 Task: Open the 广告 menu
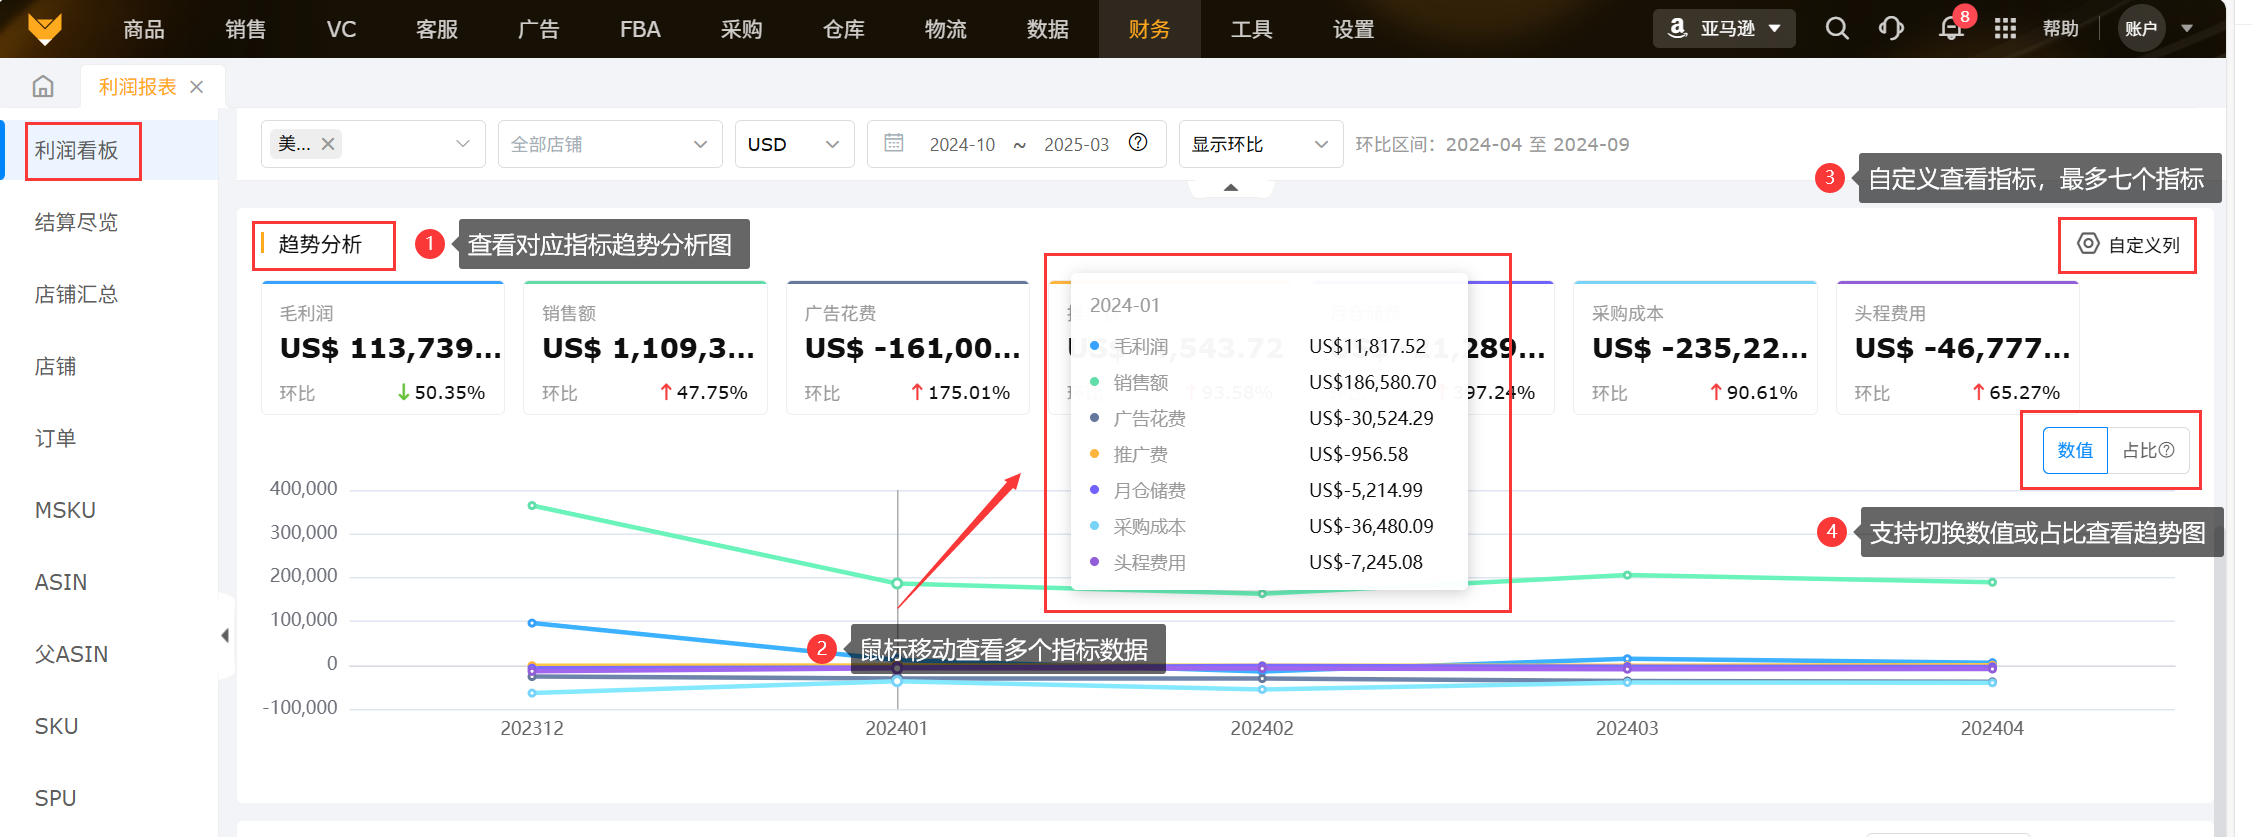point(539,29)
